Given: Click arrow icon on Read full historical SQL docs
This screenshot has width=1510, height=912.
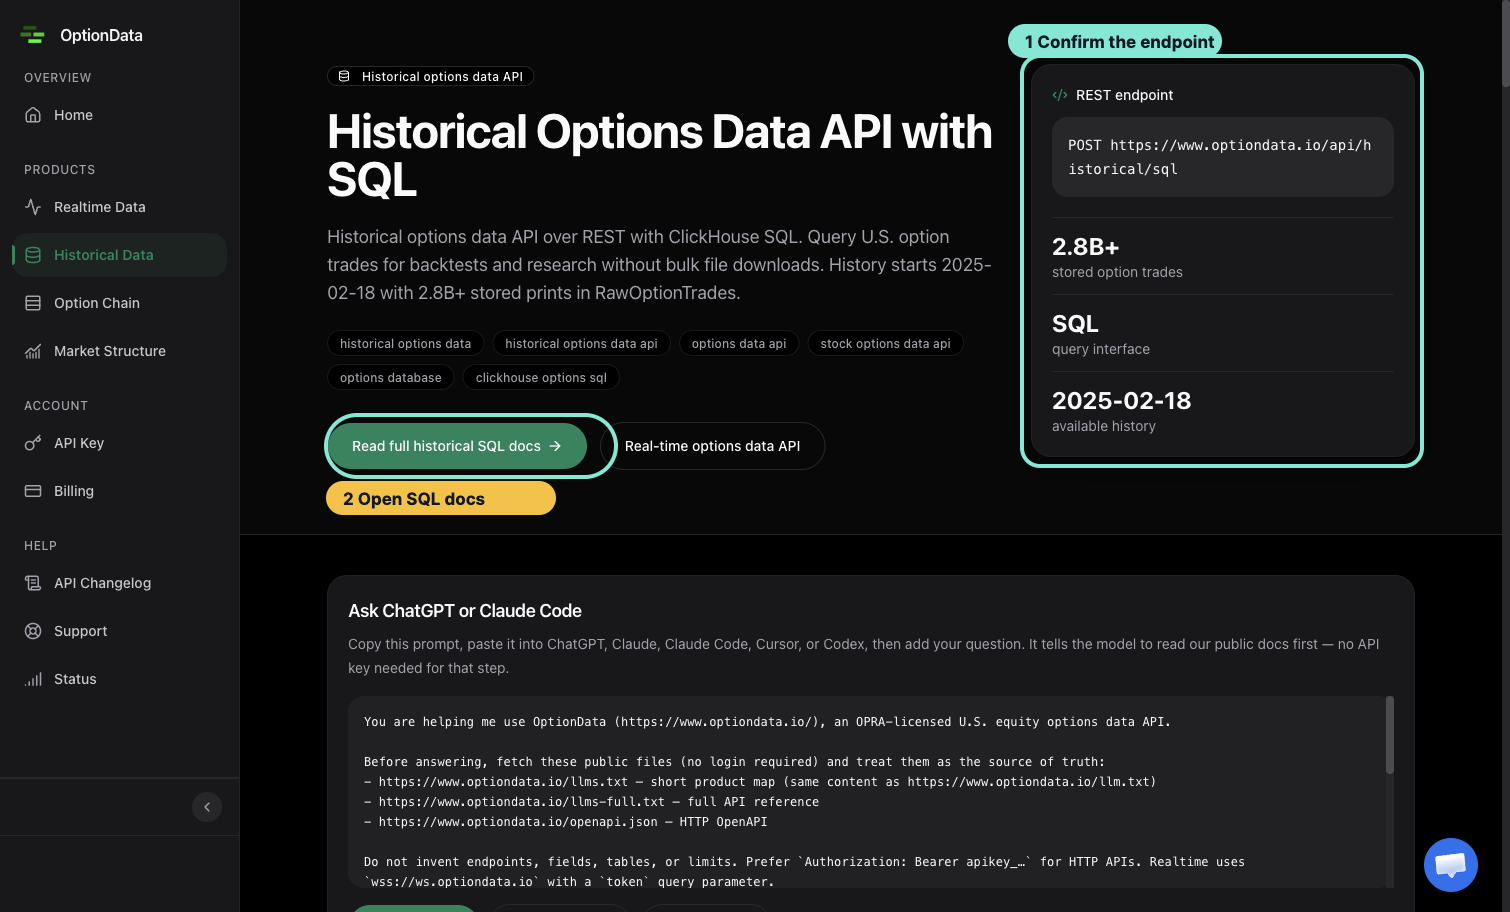Looking at the screenshot, I should (555, 446).
